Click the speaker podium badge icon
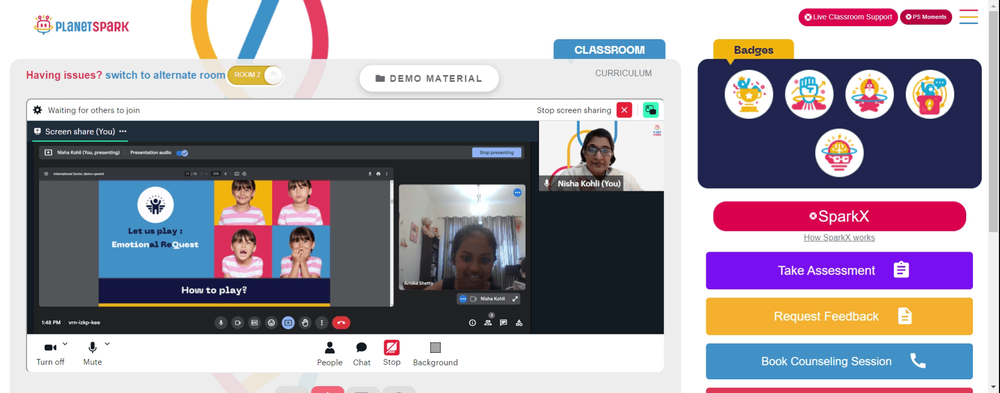Image resolution: width=1000 pixels, height=393 pixels. (x=930, y=94)
